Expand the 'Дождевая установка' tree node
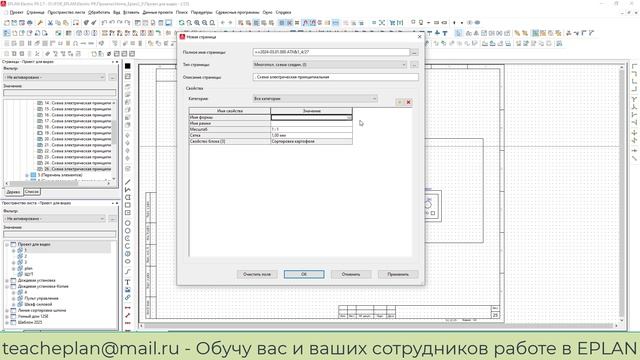The height and width of the screenshot is (360, 640). [7, 280]
